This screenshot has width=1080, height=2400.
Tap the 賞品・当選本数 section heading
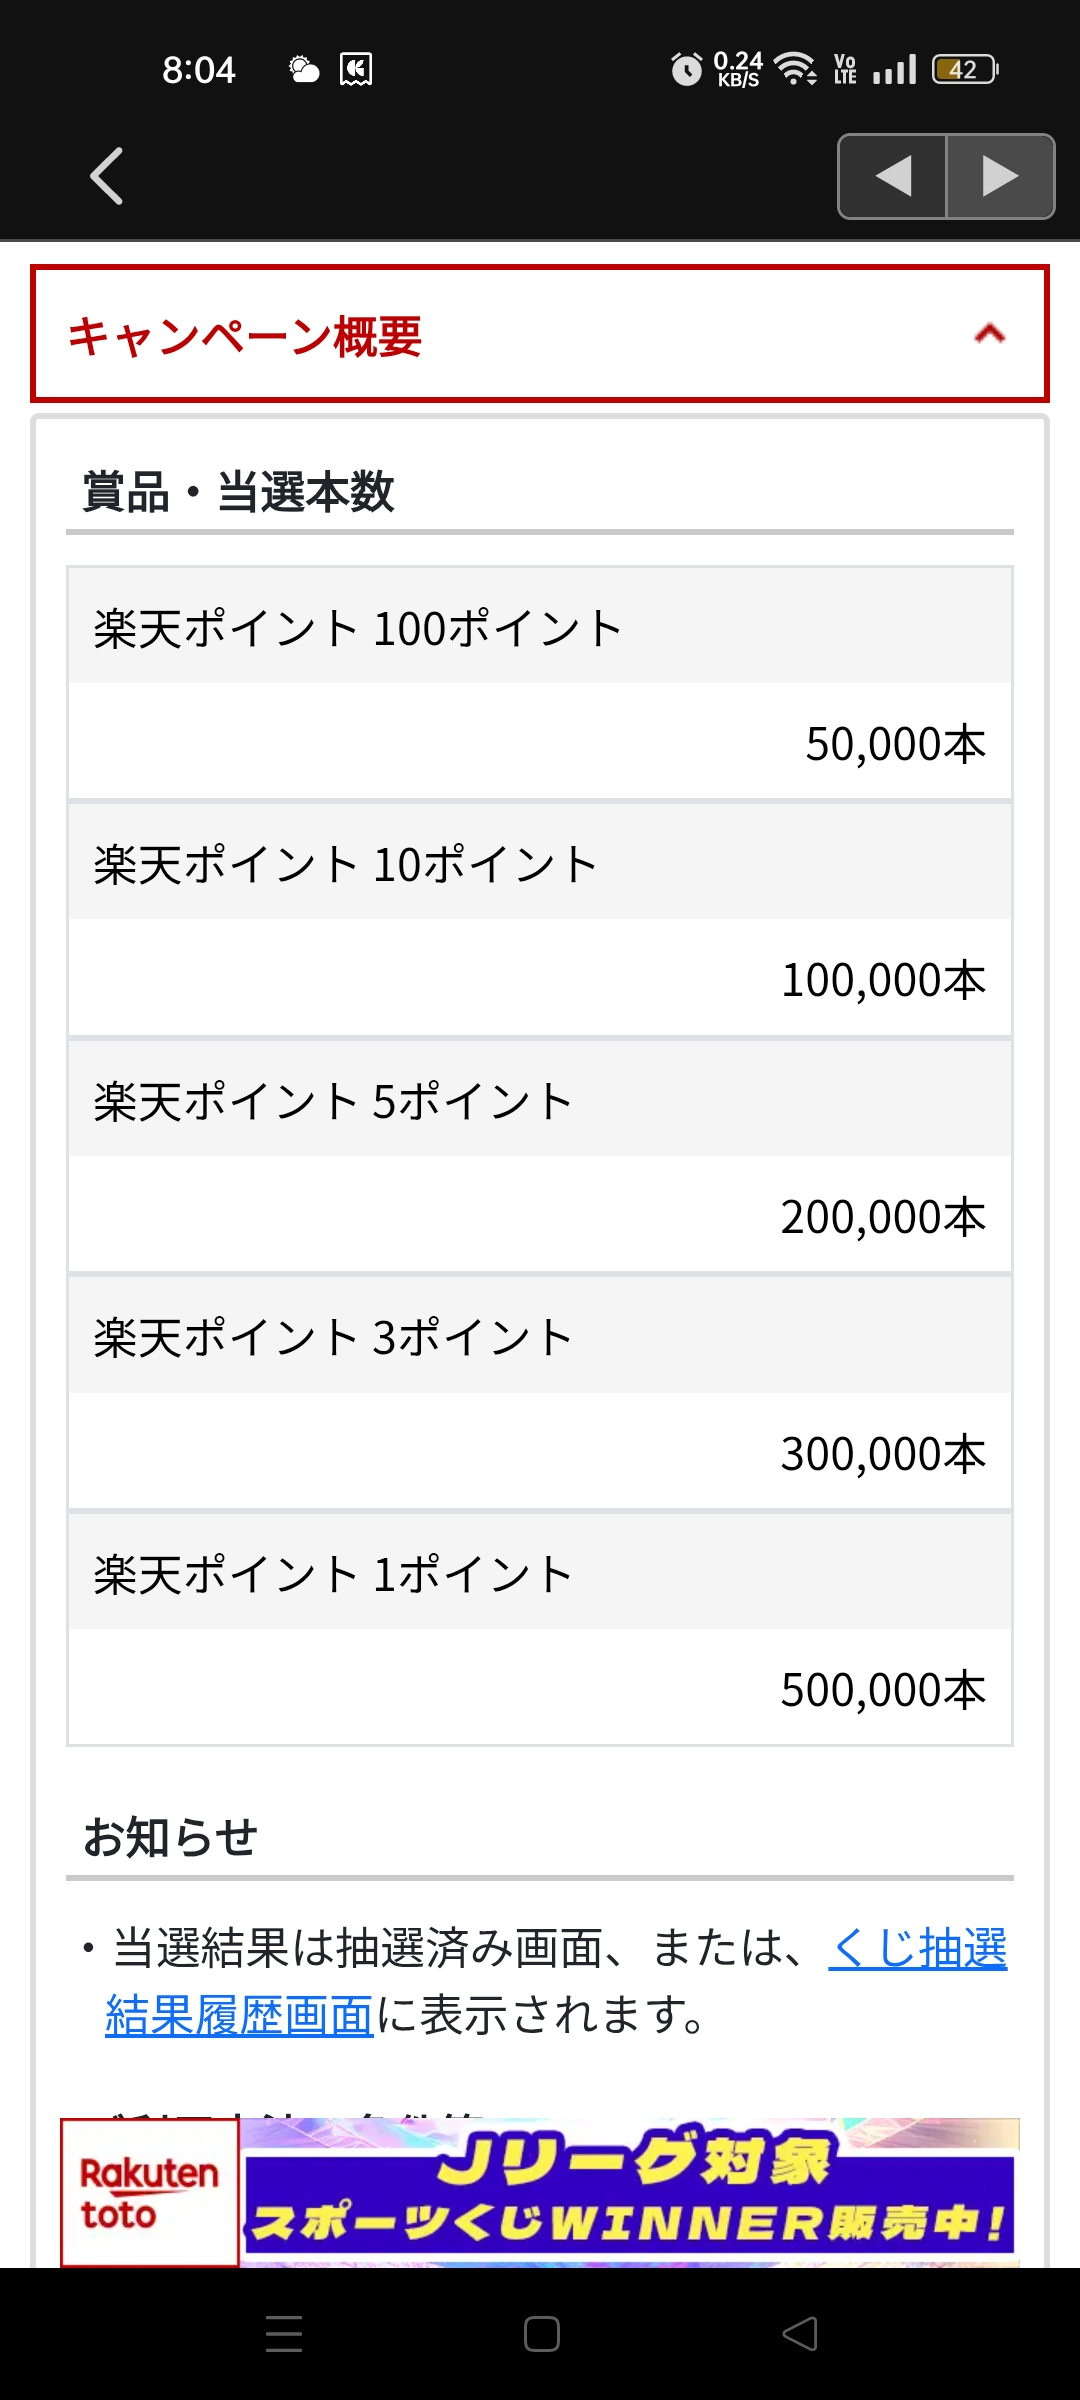point(238,492)
